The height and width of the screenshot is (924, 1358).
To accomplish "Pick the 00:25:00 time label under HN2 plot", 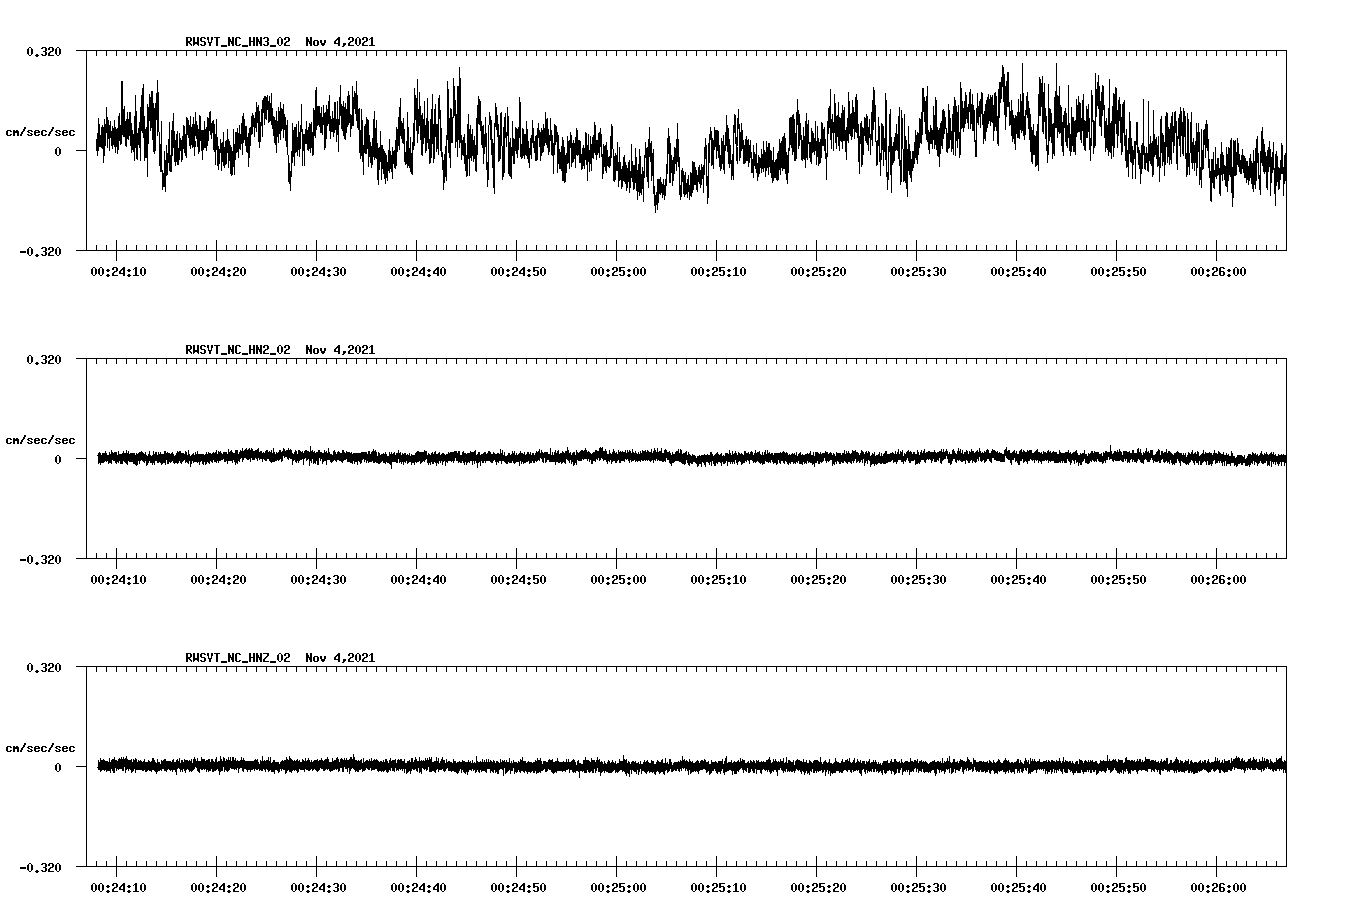I will 619,580.
